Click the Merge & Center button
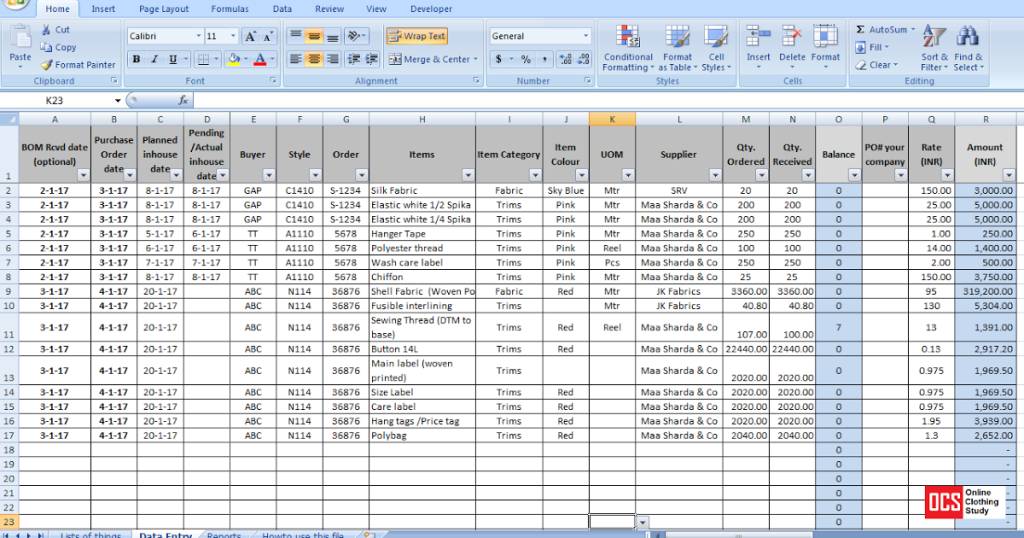 point(429,60)
